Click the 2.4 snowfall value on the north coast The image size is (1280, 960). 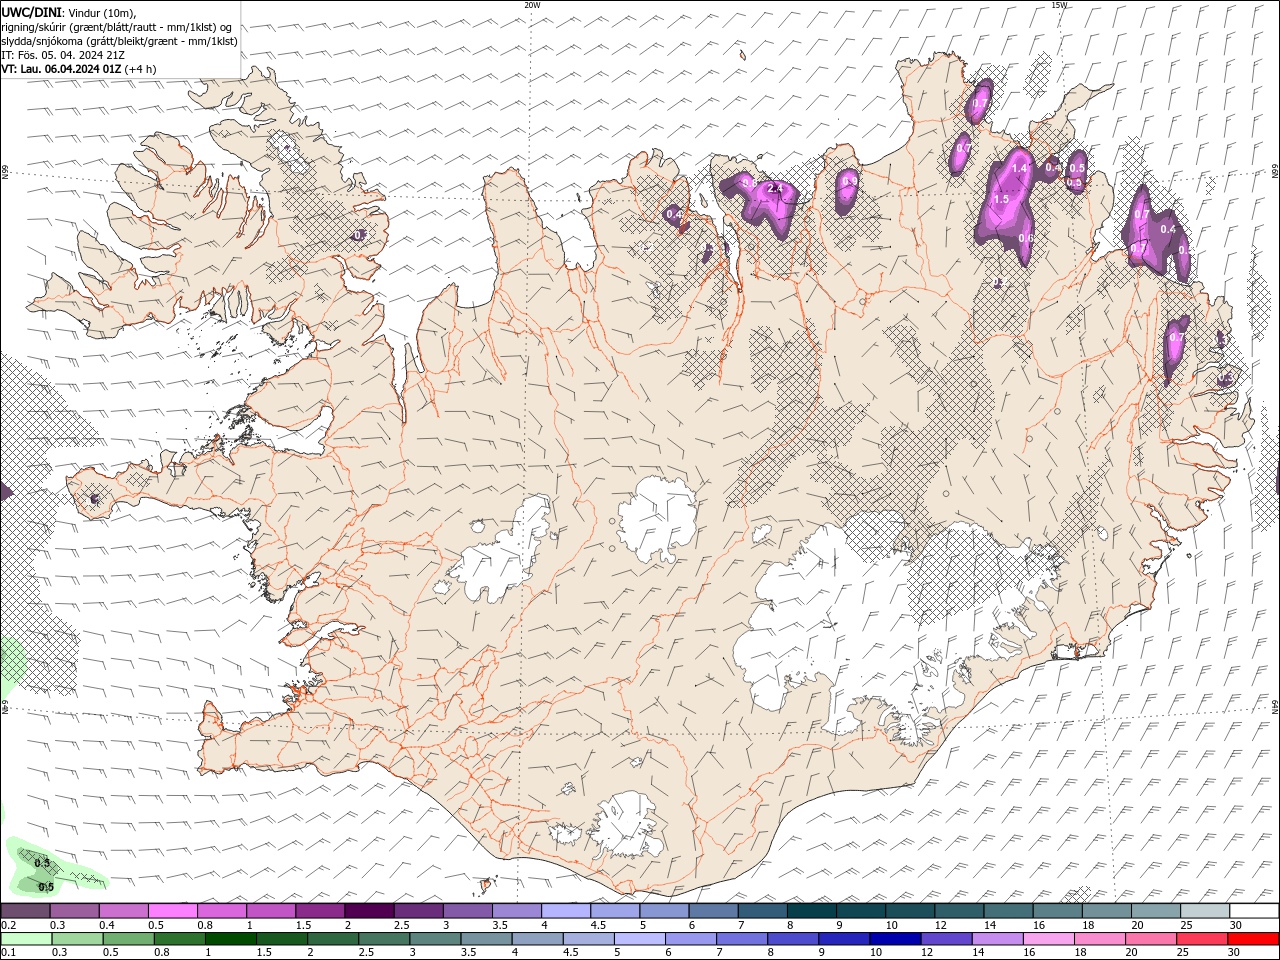coord(774,188)
